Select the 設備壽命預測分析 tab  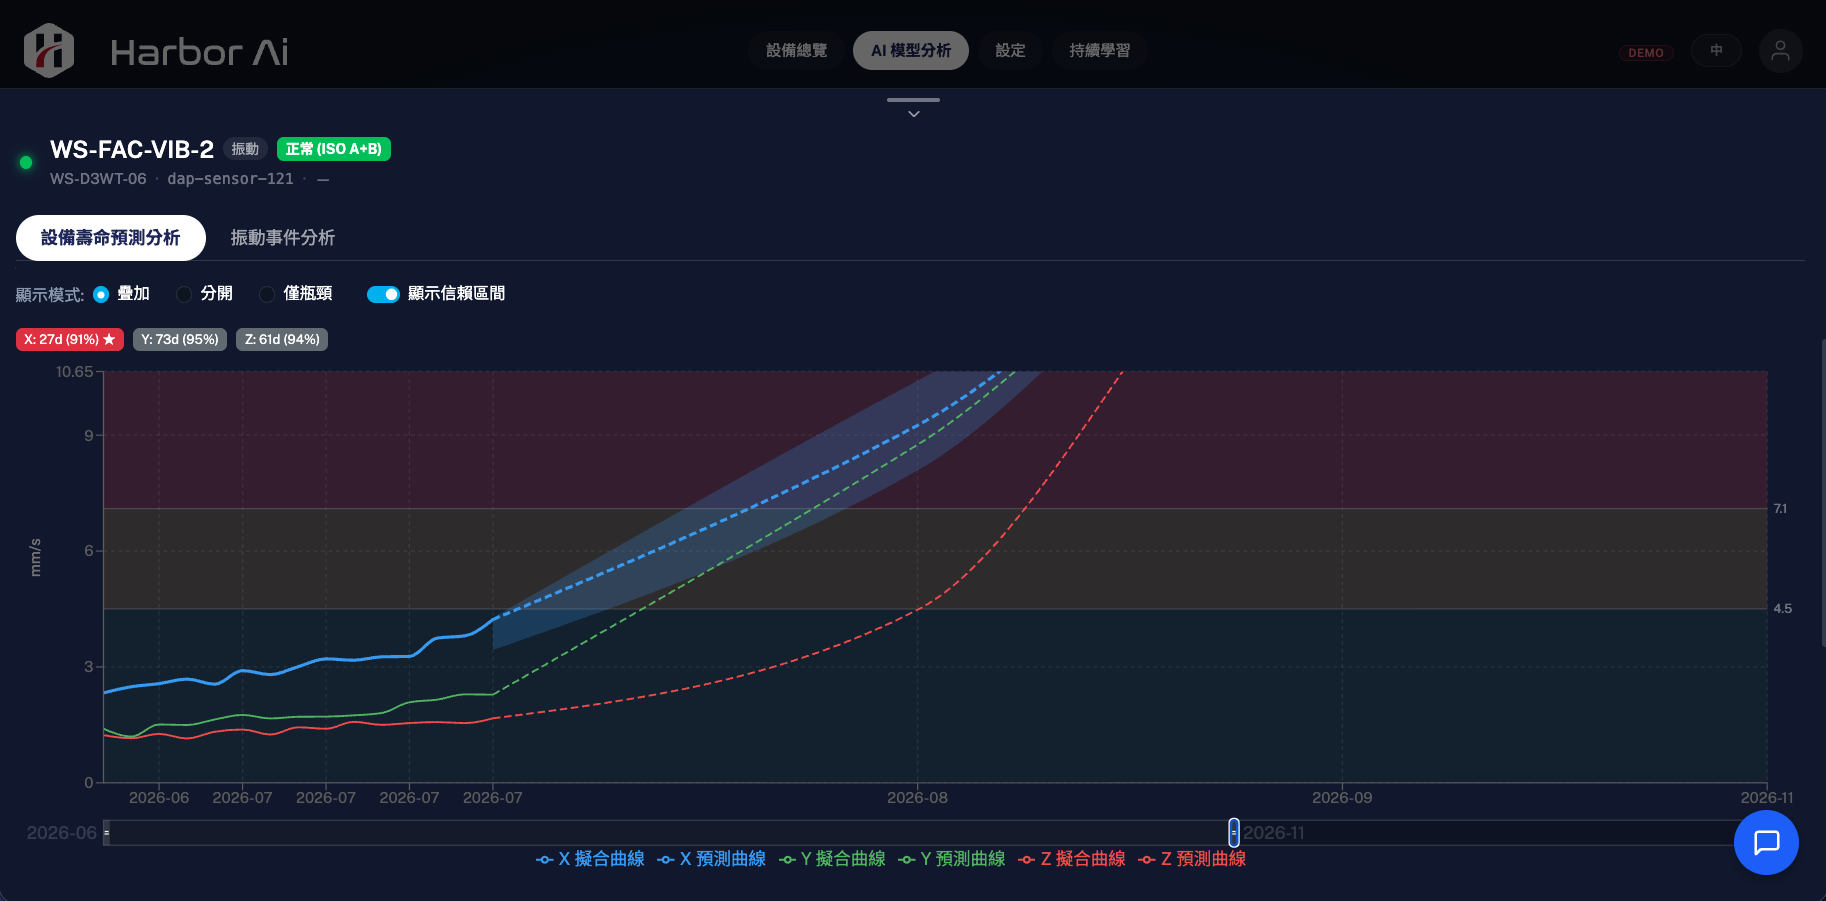111,238
